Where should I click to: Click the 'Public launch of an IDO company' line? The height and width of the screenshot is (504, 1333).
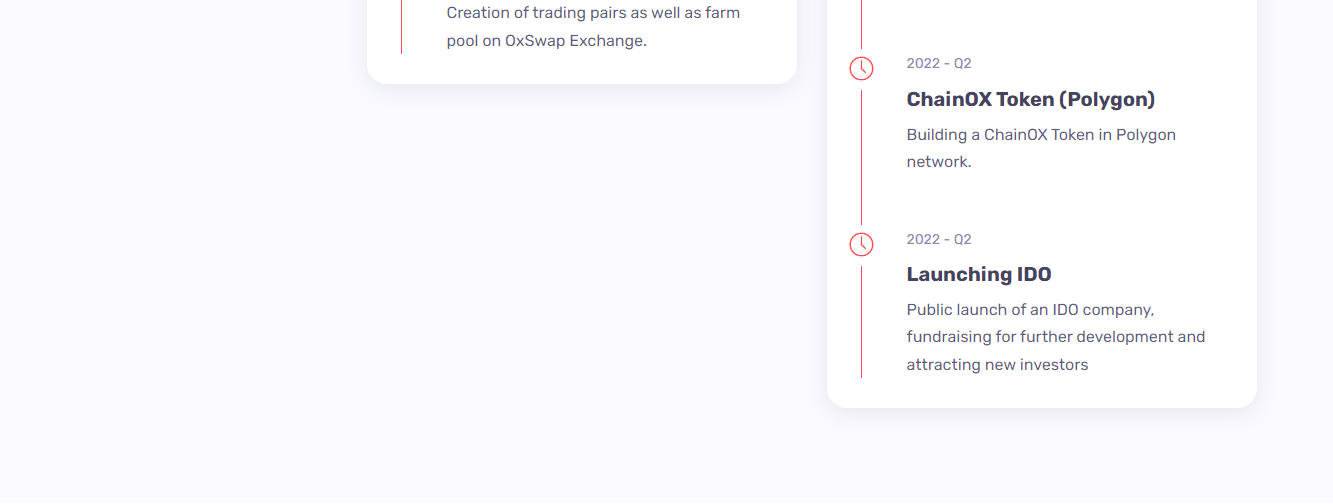(1030, 310)
